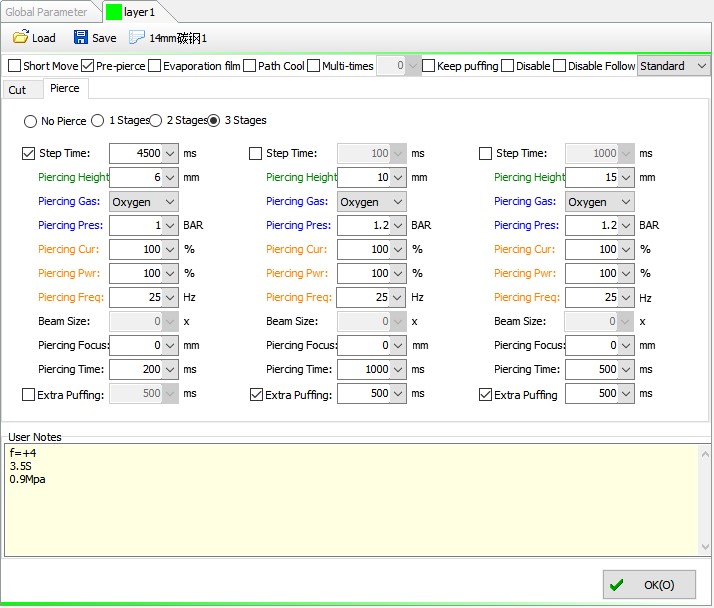
Task: Enable the Short Move checkbox
Action: (14, 66)
